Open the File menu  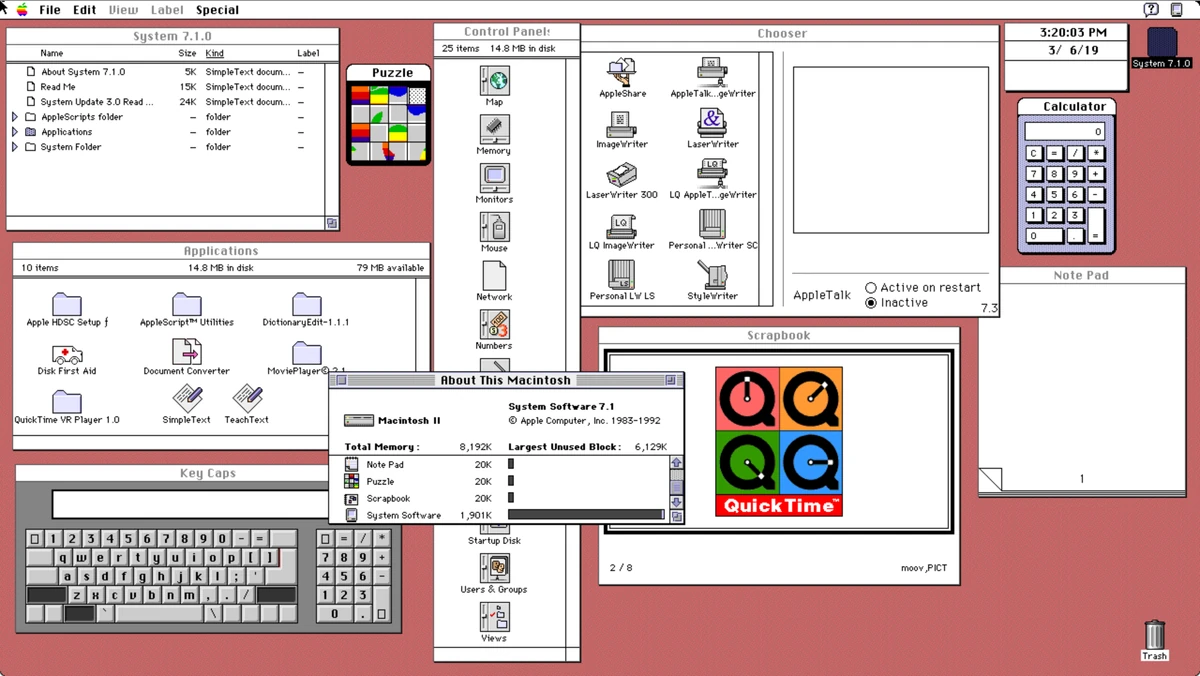(x=49, y=10)
